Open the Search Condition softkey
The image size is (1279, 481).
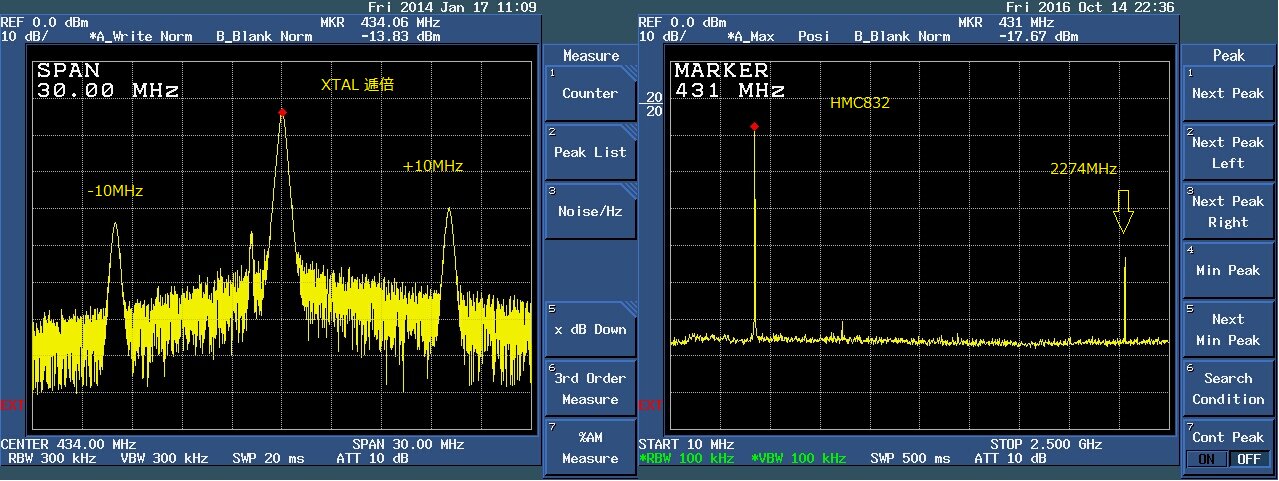click(x=1228, y=389)
